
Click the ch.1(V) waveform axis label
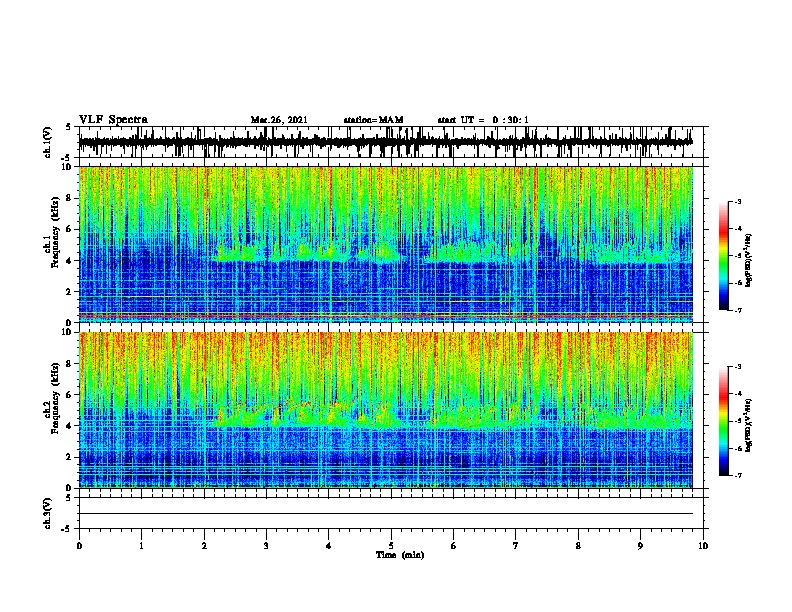pyautogui.click(x=48, y=142)
